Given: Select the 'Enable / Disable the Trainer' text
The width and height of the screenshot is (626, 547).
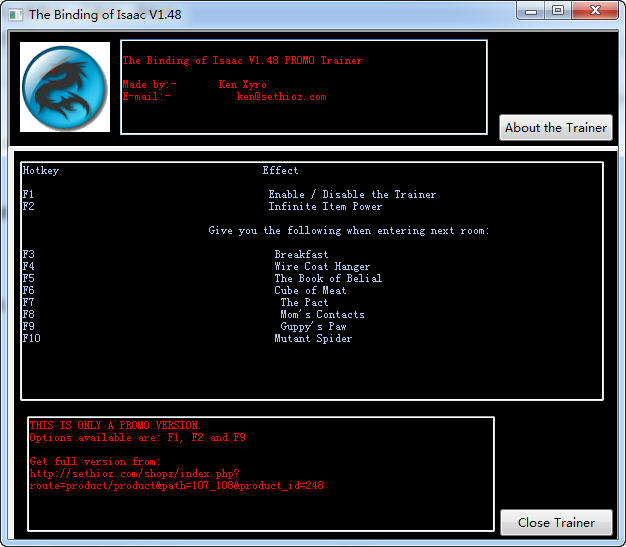Looking at the screenshot, I should click(x=352, y=194).
